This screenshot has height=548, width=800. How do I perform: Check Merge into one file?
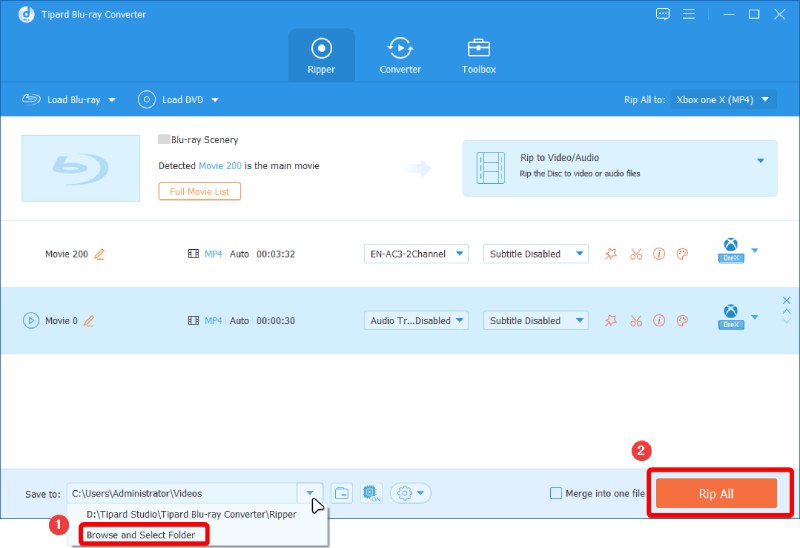click(x=556, y=493)
